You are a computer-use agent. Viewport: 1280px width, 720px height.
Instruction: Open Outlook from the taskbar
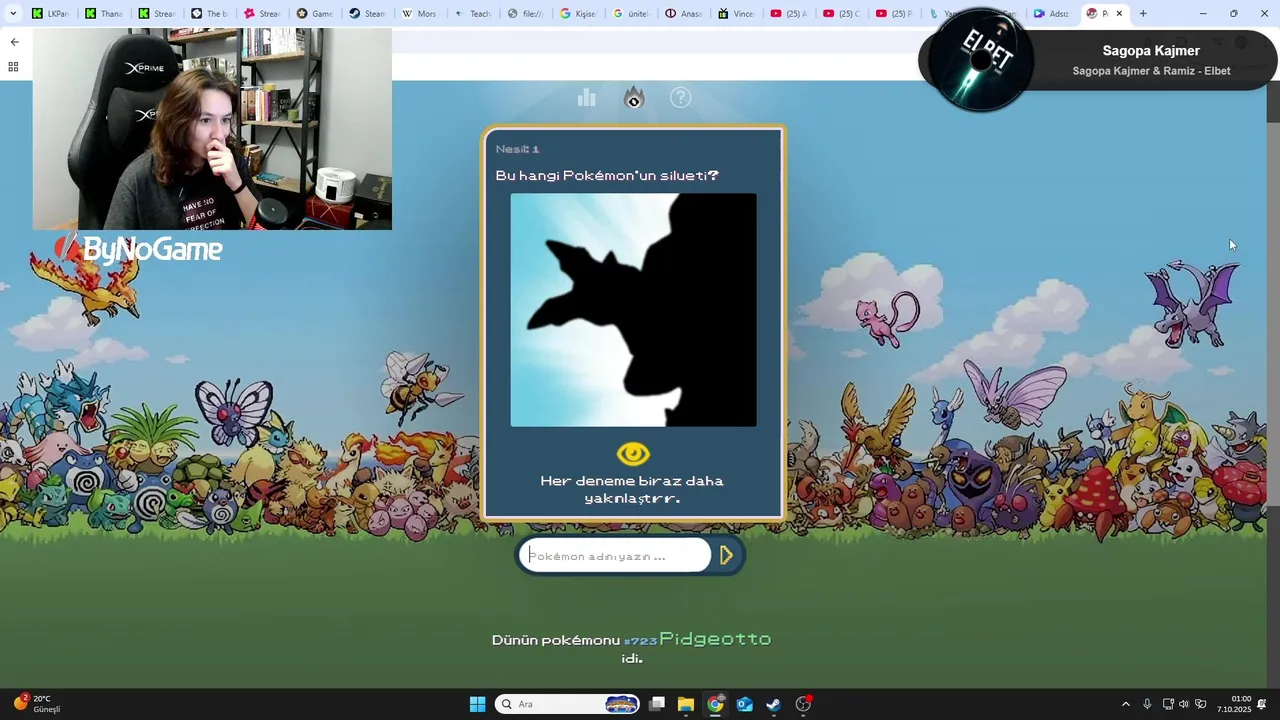pos(744,704)
